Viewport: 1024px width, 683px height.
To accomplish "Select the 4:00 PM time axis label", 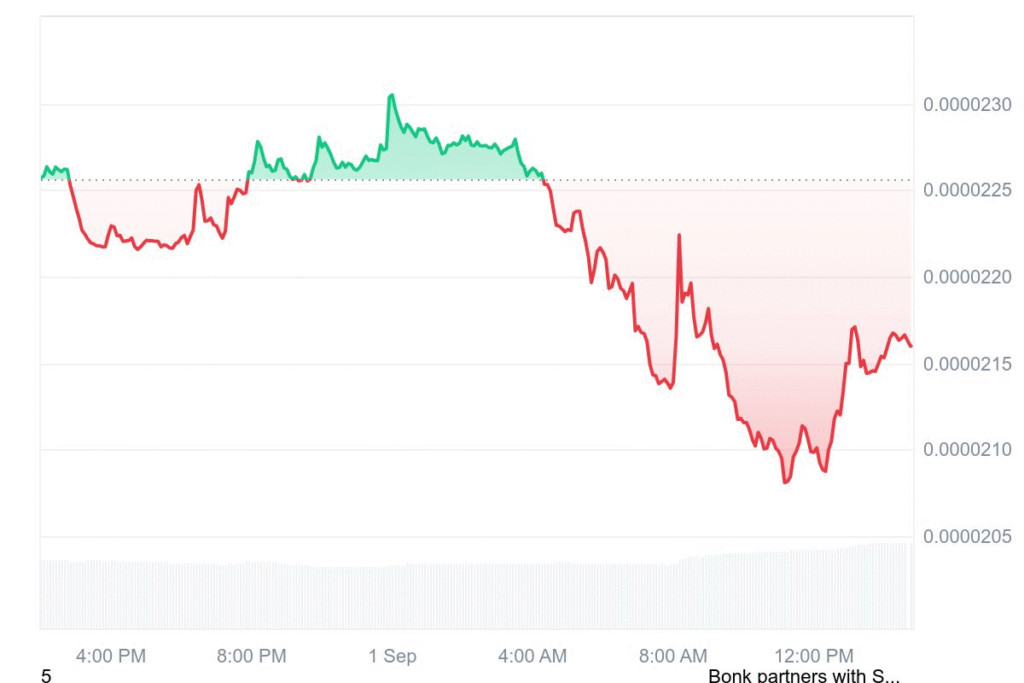I will point(110,656).
